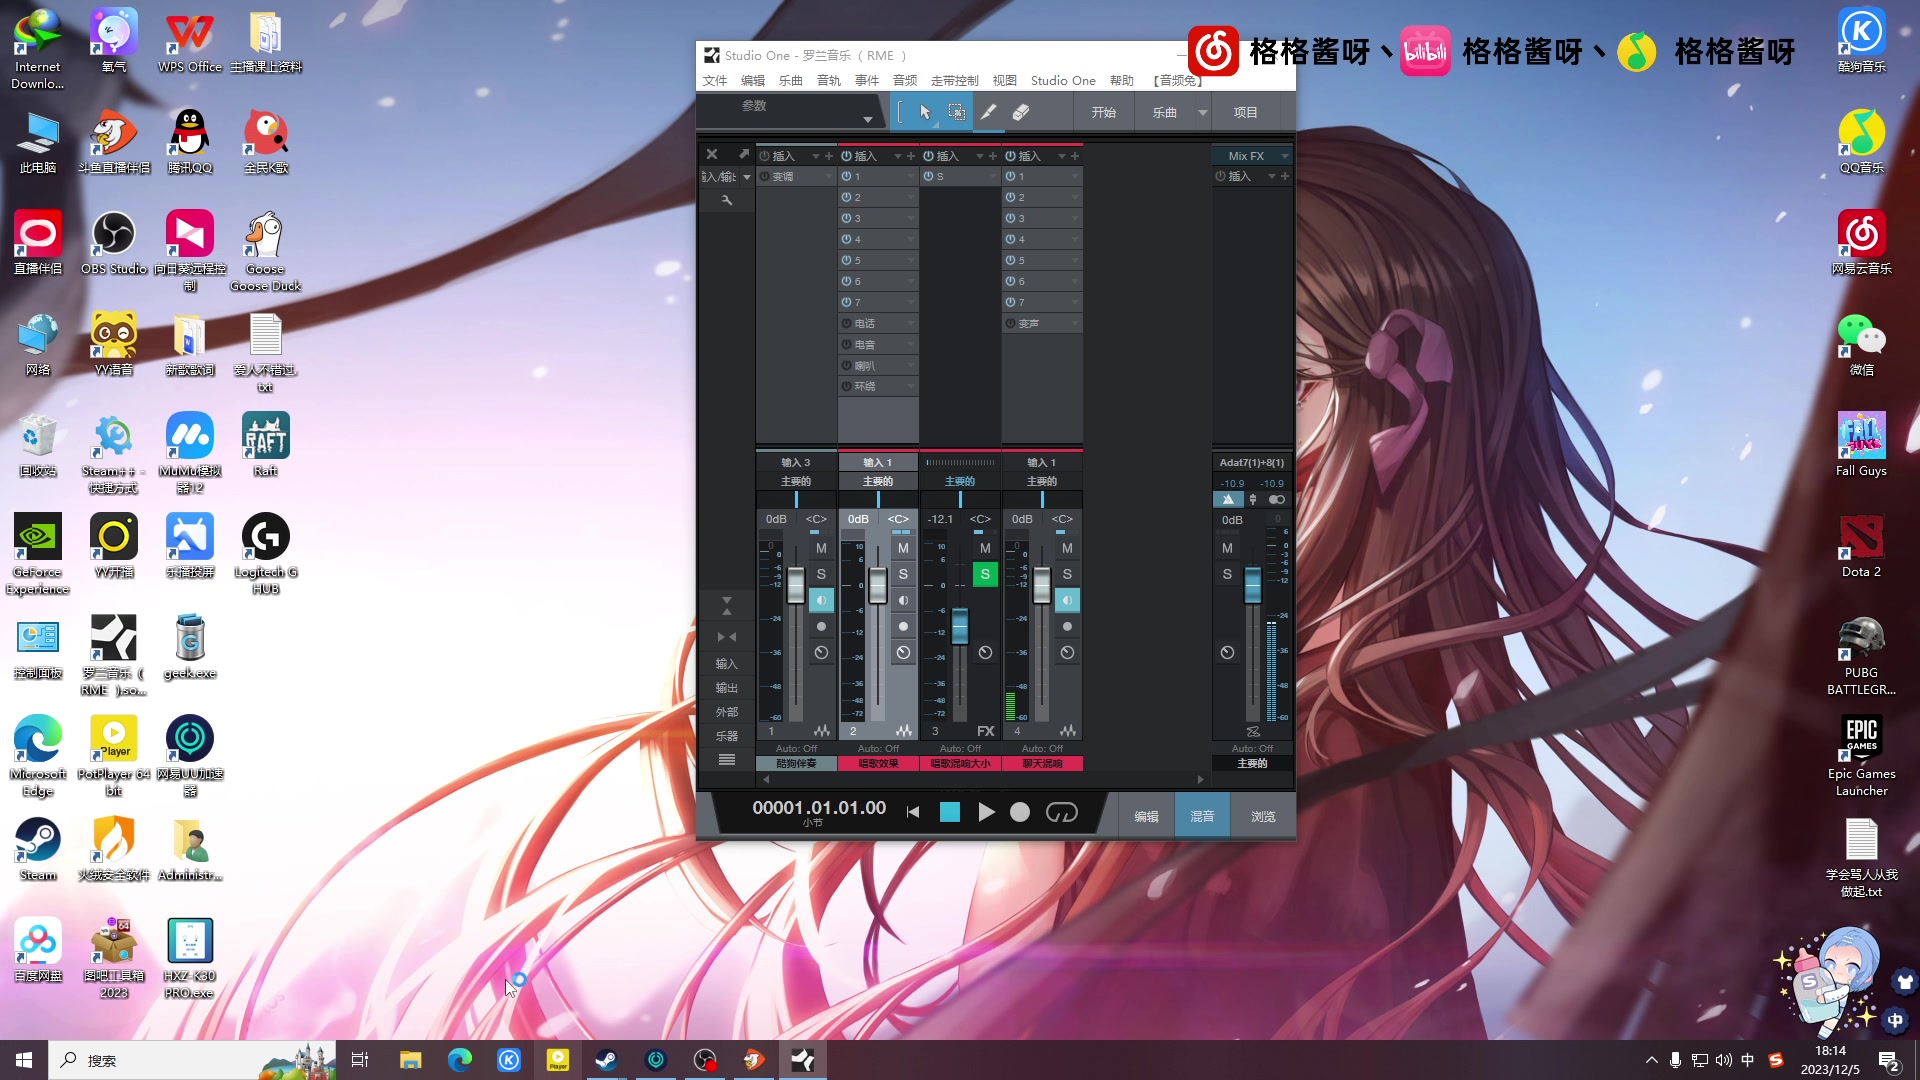
Task: Show 输入 channels in mixer
Action: (727, 664)
